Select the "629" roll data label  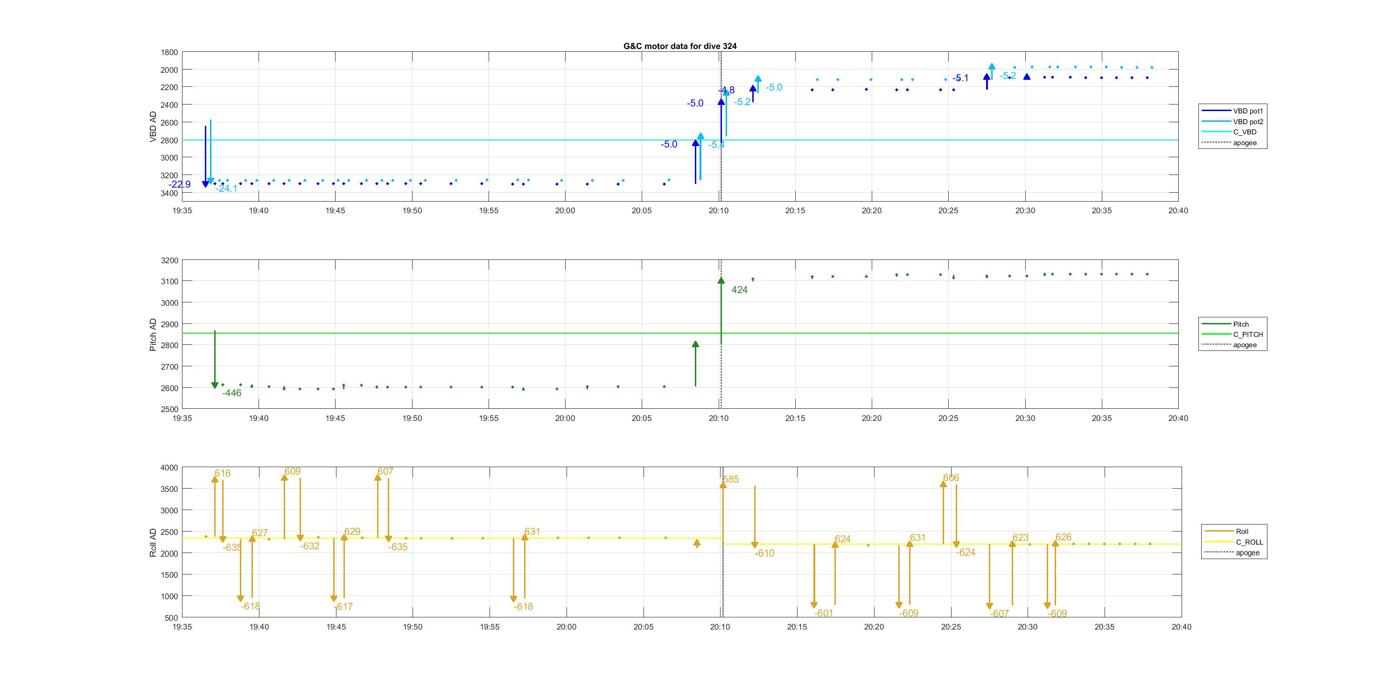click(352, 532)
